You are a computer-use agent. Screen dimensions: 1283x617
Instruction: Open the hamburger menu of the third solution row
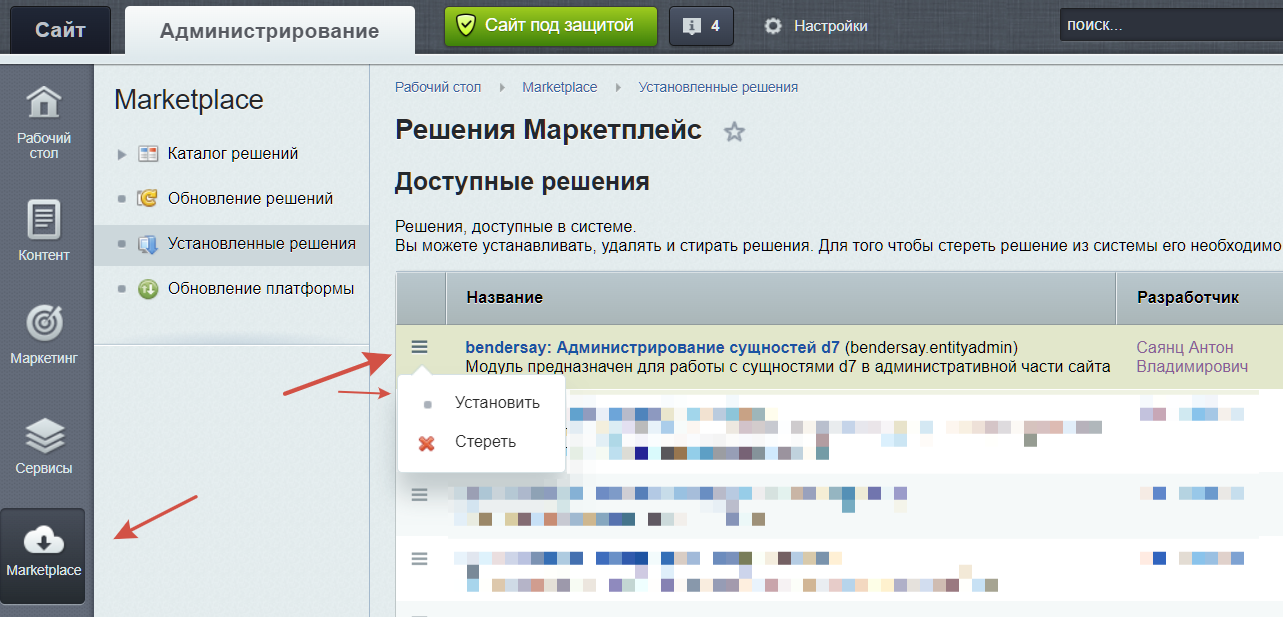tap(420, 494)
